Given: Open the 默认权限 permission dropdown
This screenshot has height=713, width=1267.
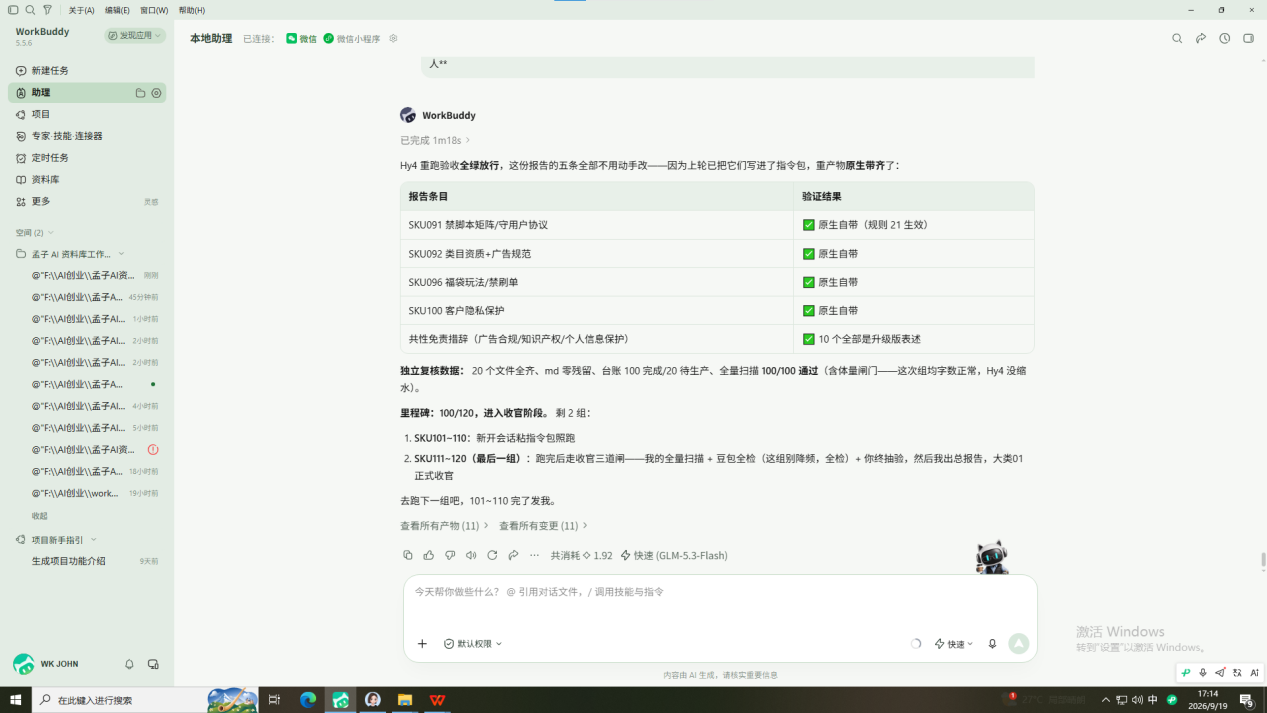Looking at the screenshot, I should [473, 644].
